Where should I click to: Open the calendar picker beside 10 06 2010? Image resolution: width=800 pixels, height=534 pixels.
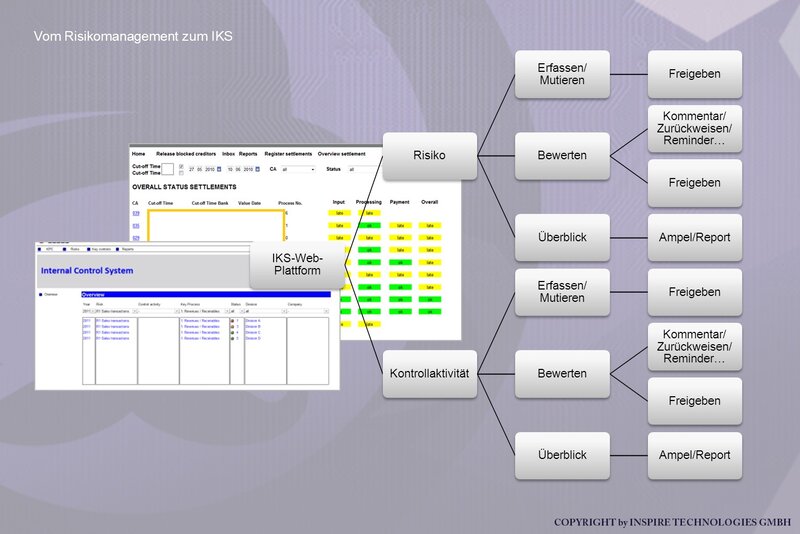tap(258, 169)
